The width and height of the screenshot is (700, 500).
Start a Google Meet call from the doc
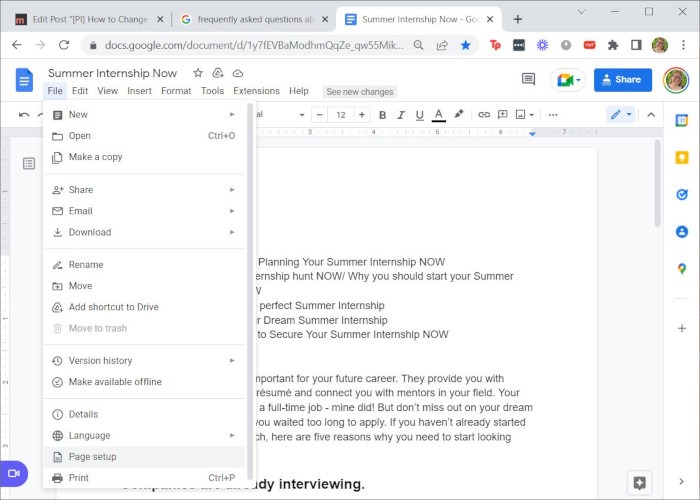click(x=567, y=80)
